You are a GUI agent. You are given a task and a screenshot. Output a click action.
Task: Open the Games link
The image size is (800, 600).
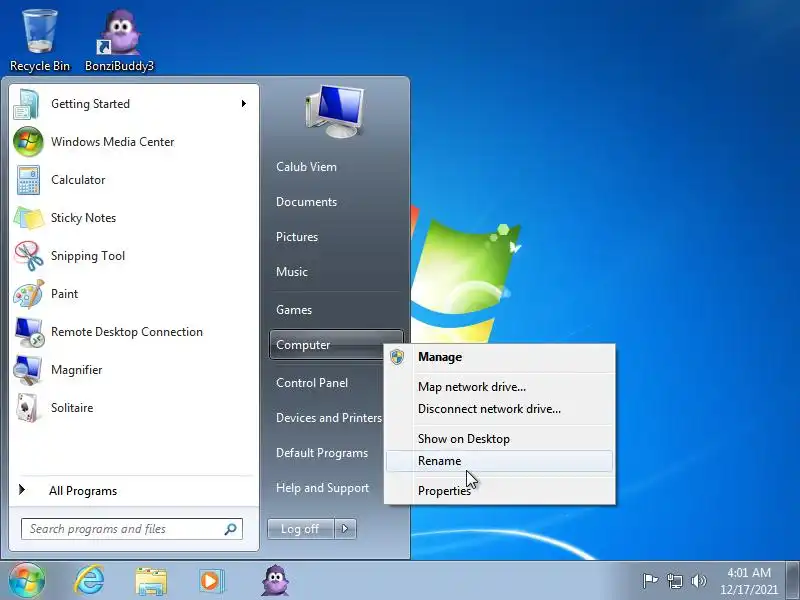coord(336,310)
